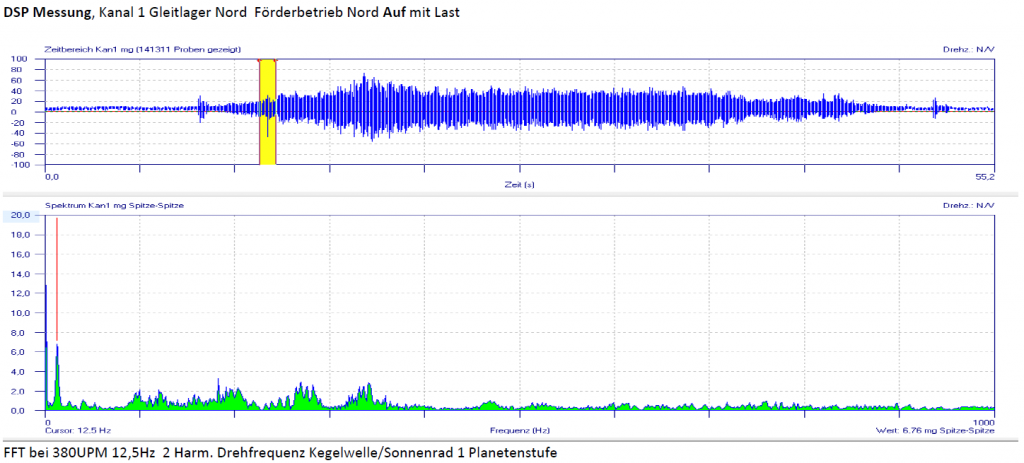1024x463 pixels.
Task: Click the left red marker atop yellow selection
Action: click(260, 61)
